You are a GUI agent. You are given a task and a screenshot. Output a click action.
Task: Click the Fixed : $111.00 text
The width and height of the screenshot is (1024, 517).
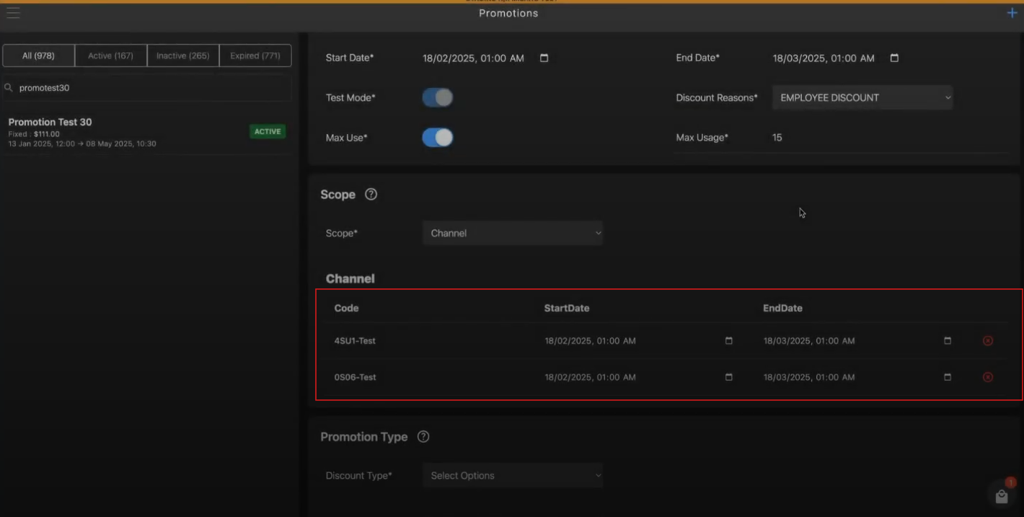[34, 134]
